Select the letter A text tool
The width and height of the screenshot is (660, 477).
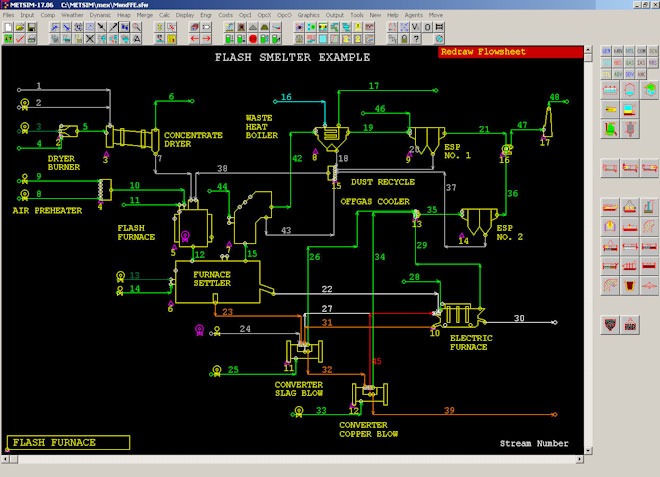(x=137, y=39)
